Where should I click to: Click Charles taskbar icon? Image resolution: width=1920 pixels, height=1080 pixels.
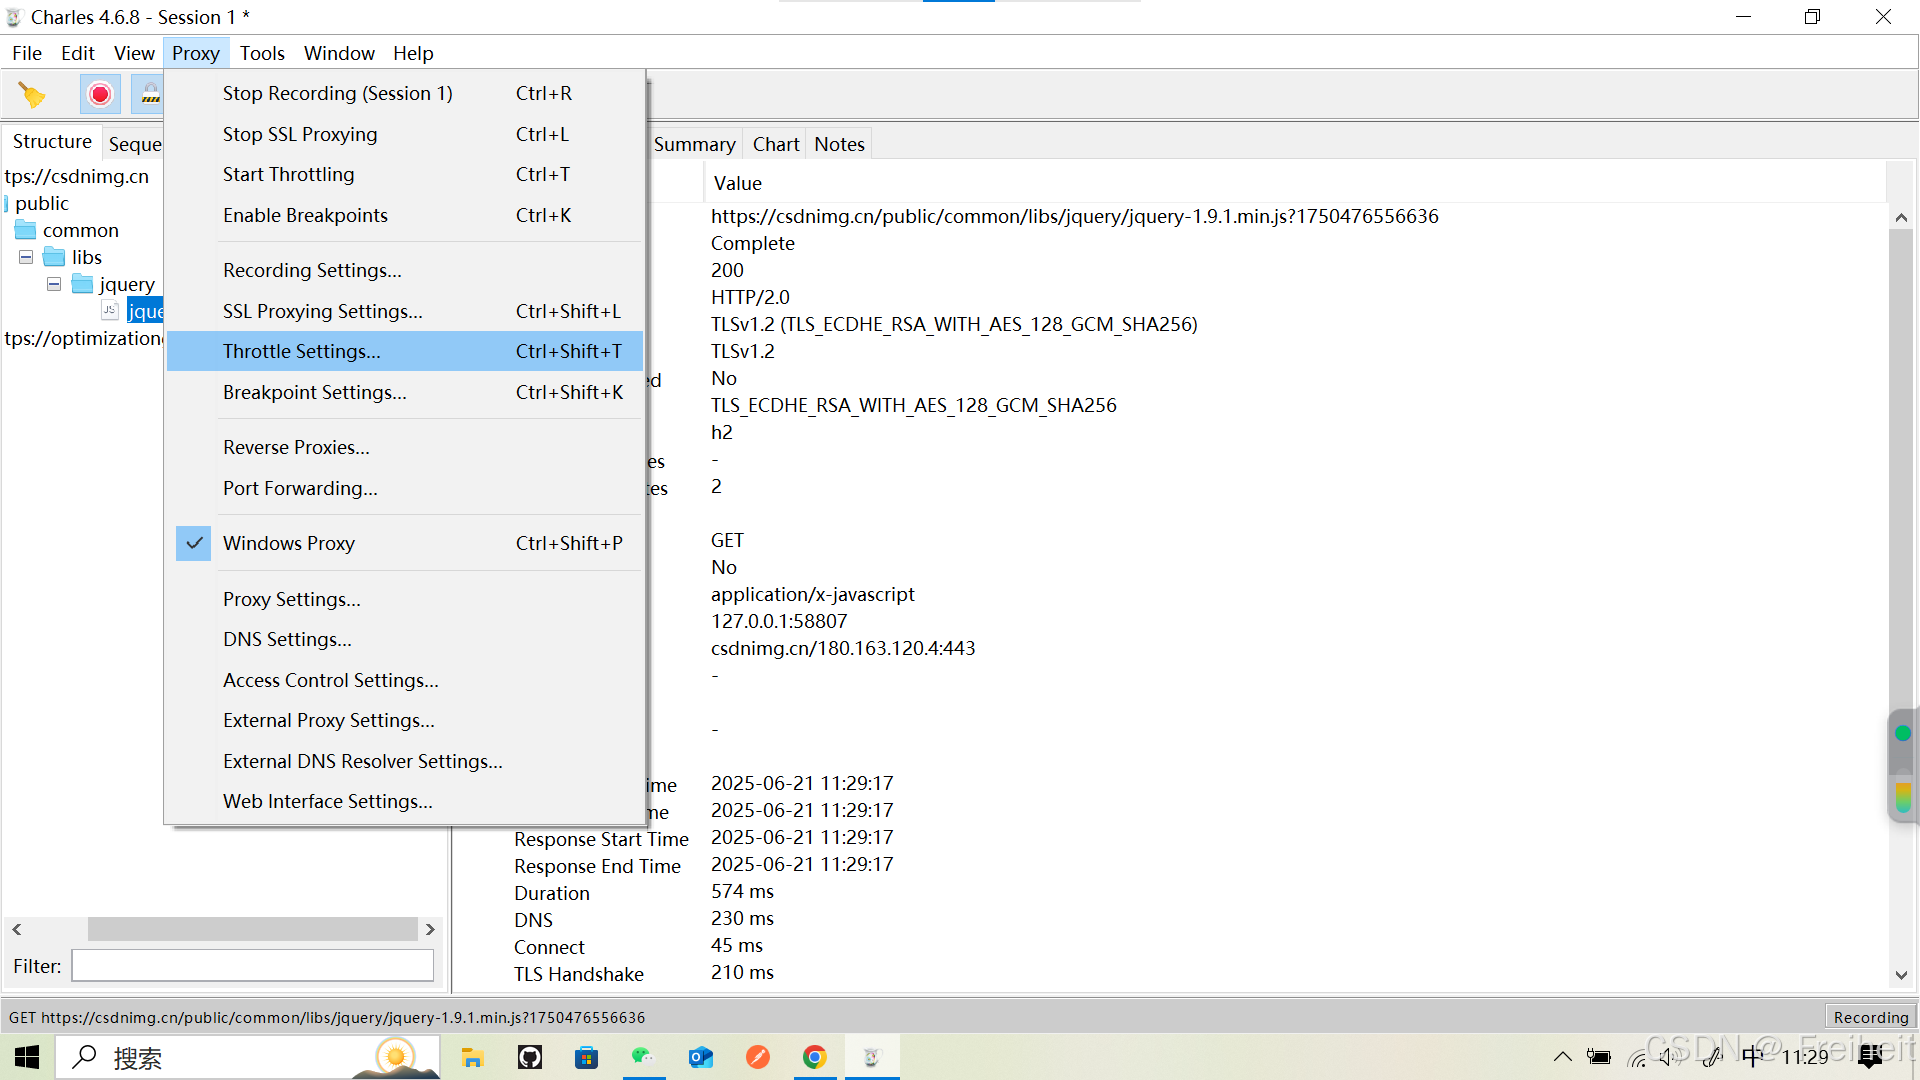(872, 1057)
